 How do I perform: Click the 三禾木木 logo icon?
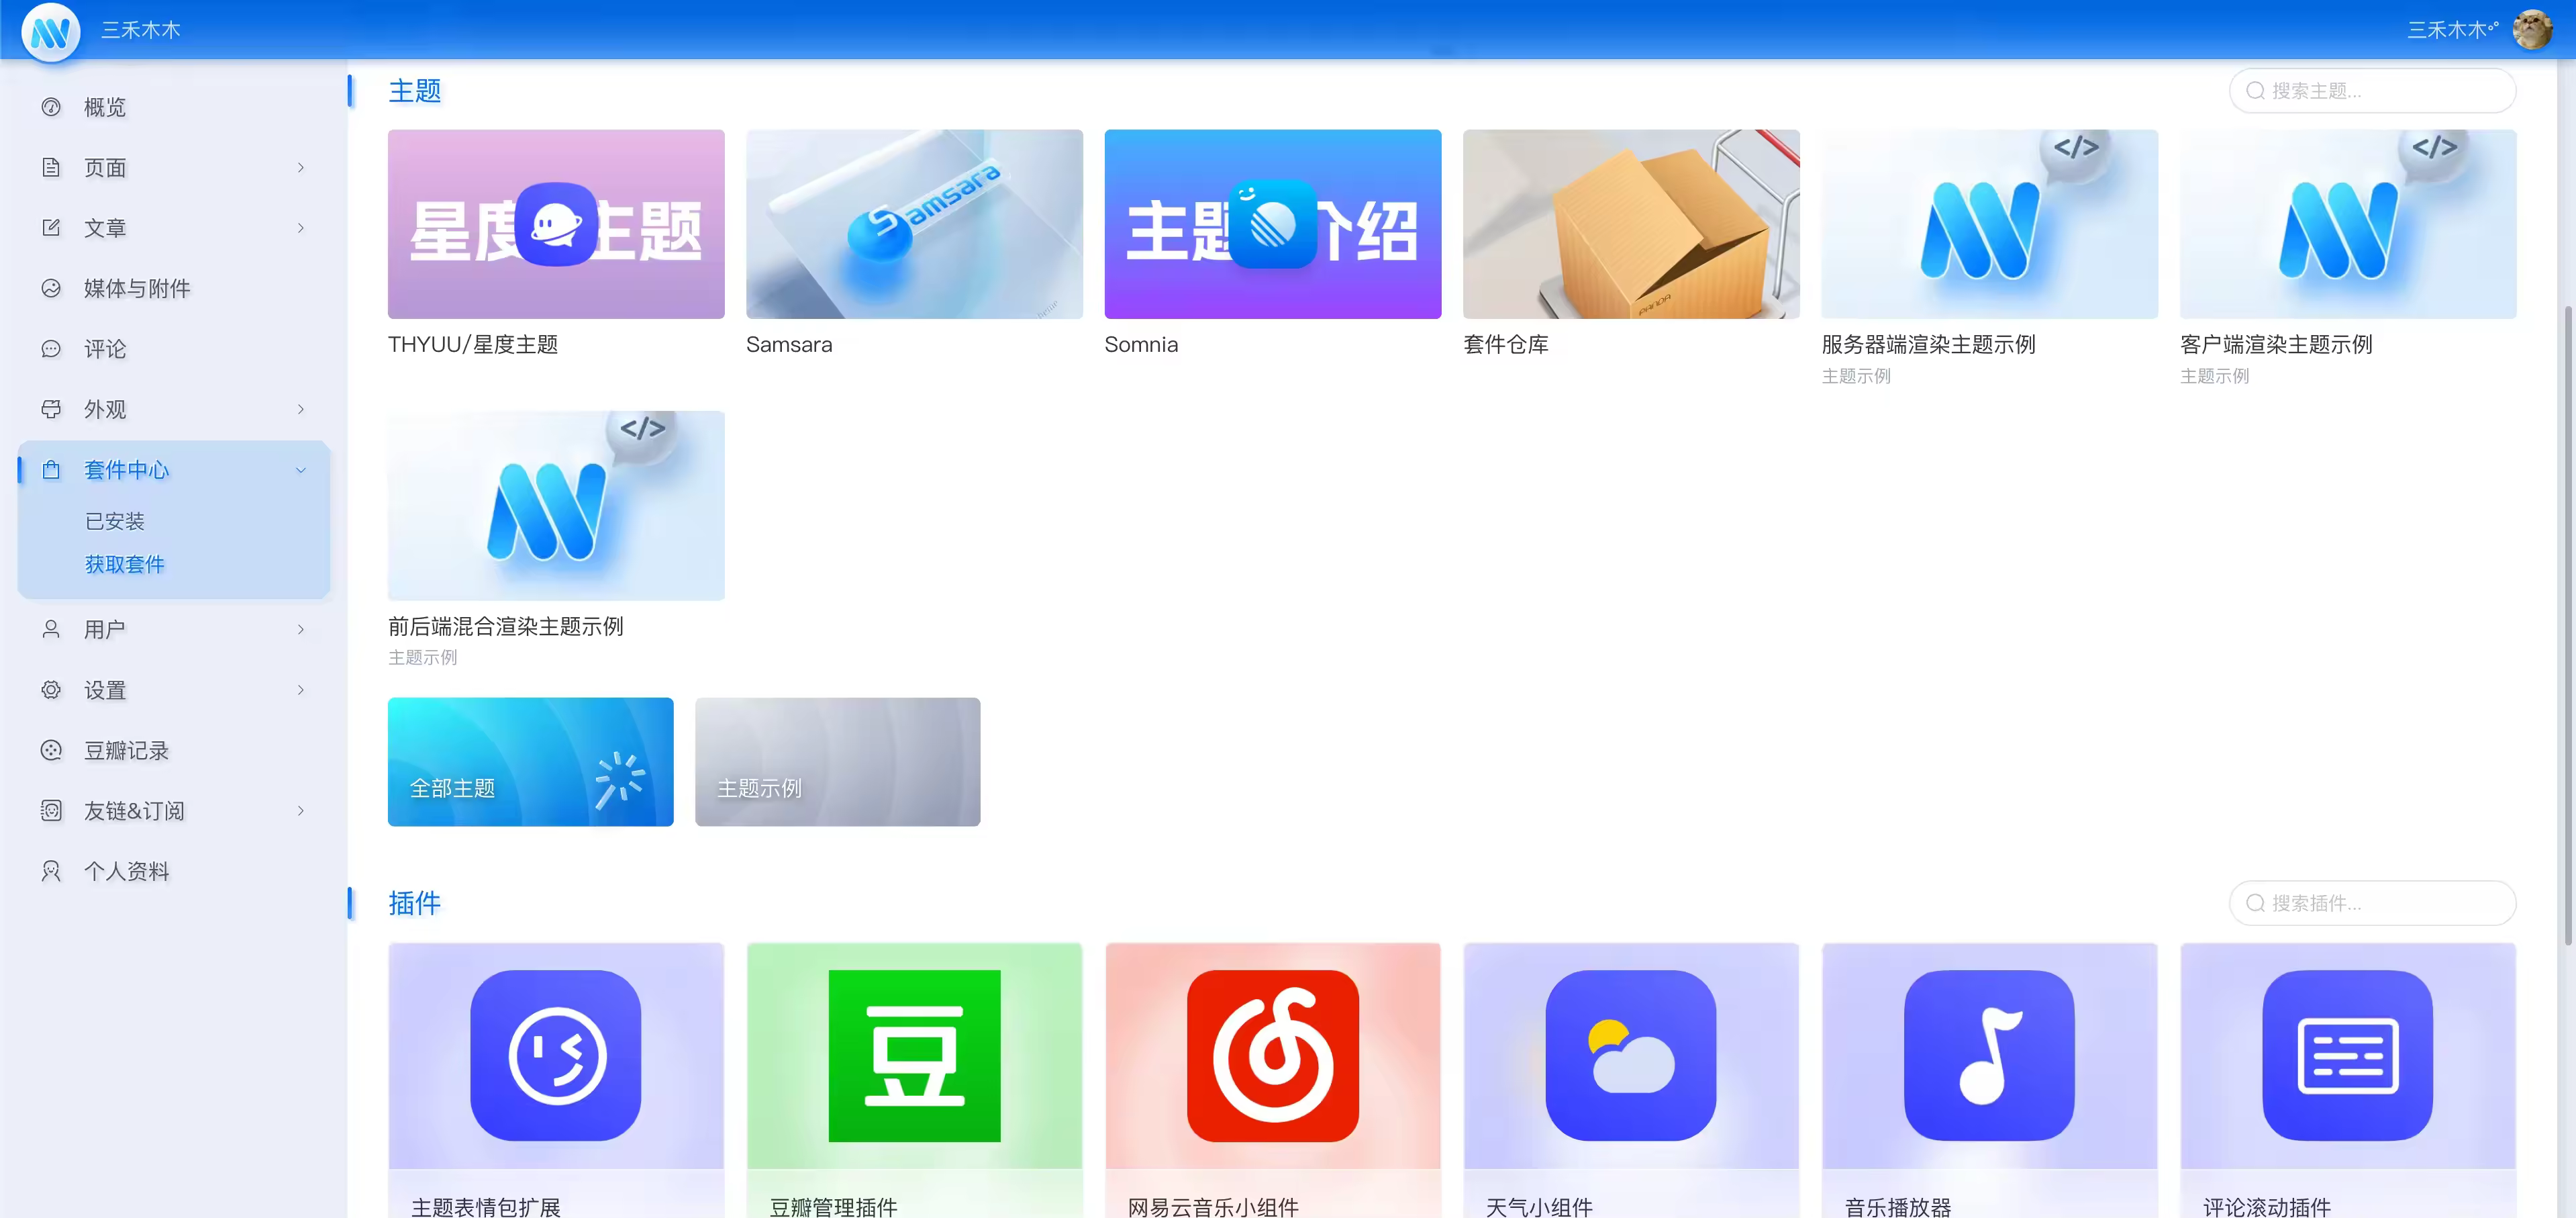[x=51, y=32]
